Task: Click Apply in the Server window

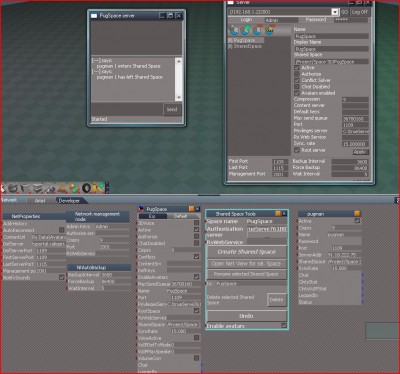Action: click(360, 152)
